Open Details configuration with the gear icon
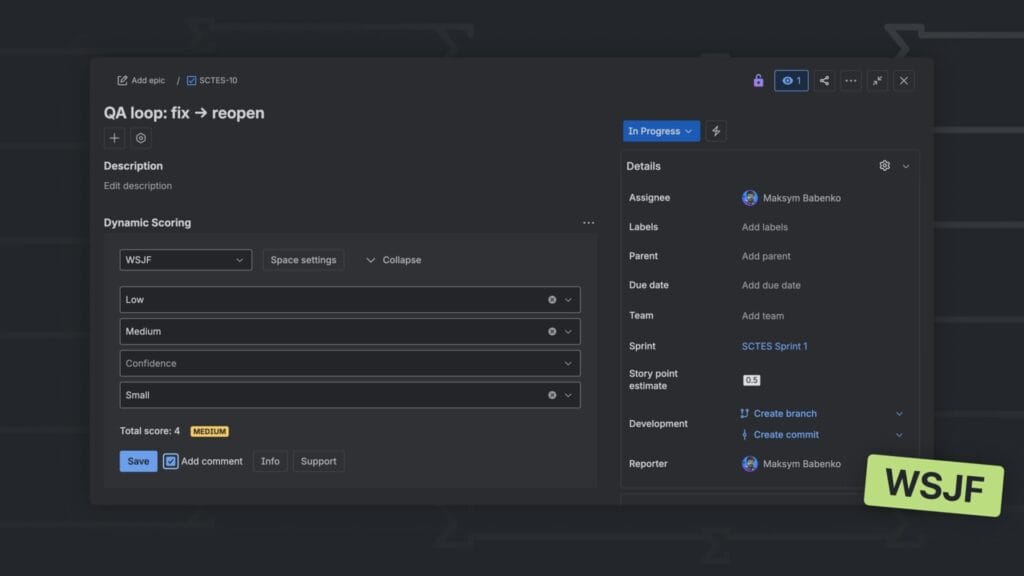Viewport: 1024px width, 576px height. 884,166
